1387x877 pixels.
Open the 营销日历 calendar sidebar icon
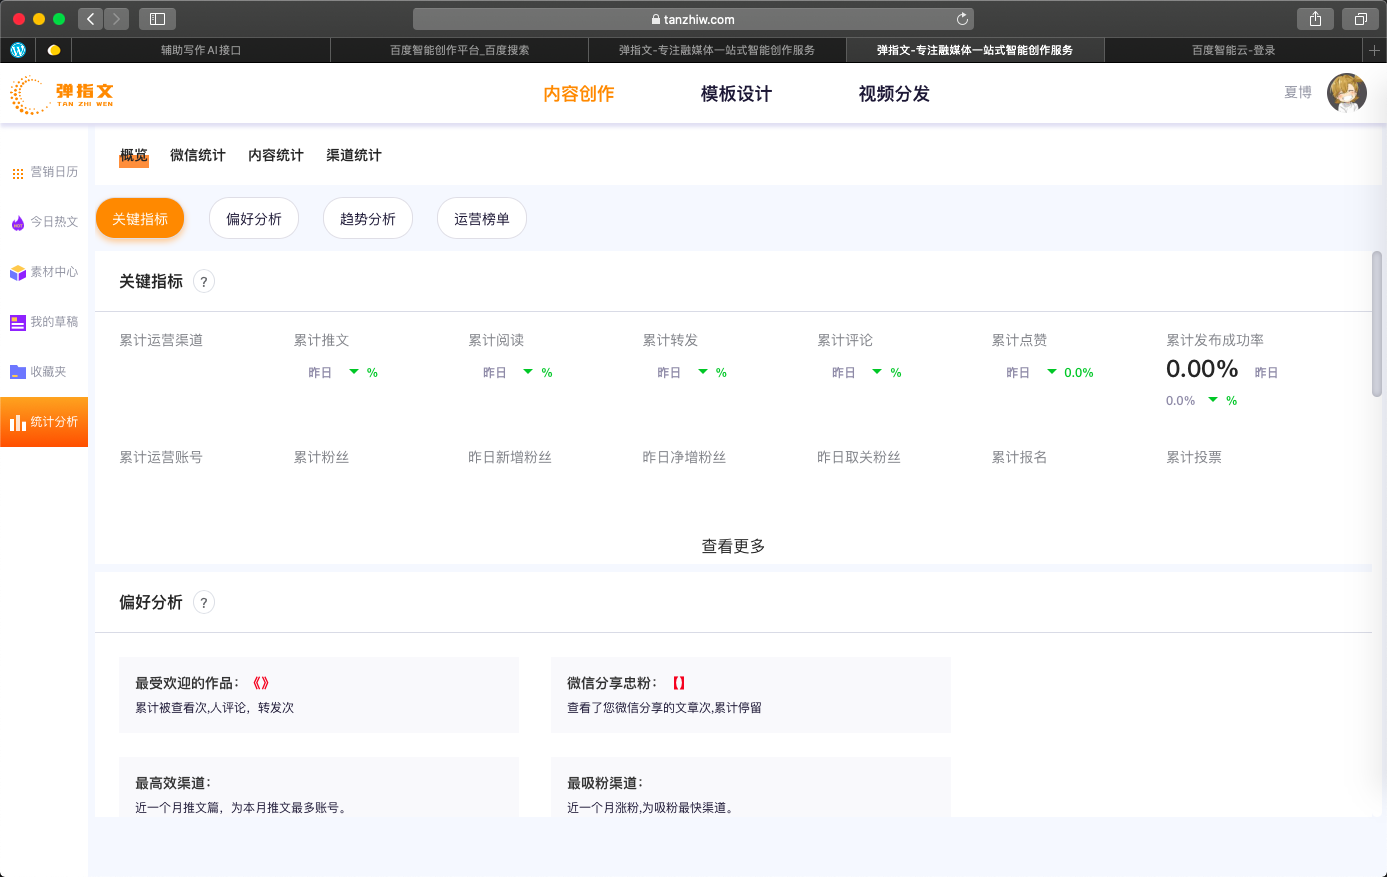[18, 173]
